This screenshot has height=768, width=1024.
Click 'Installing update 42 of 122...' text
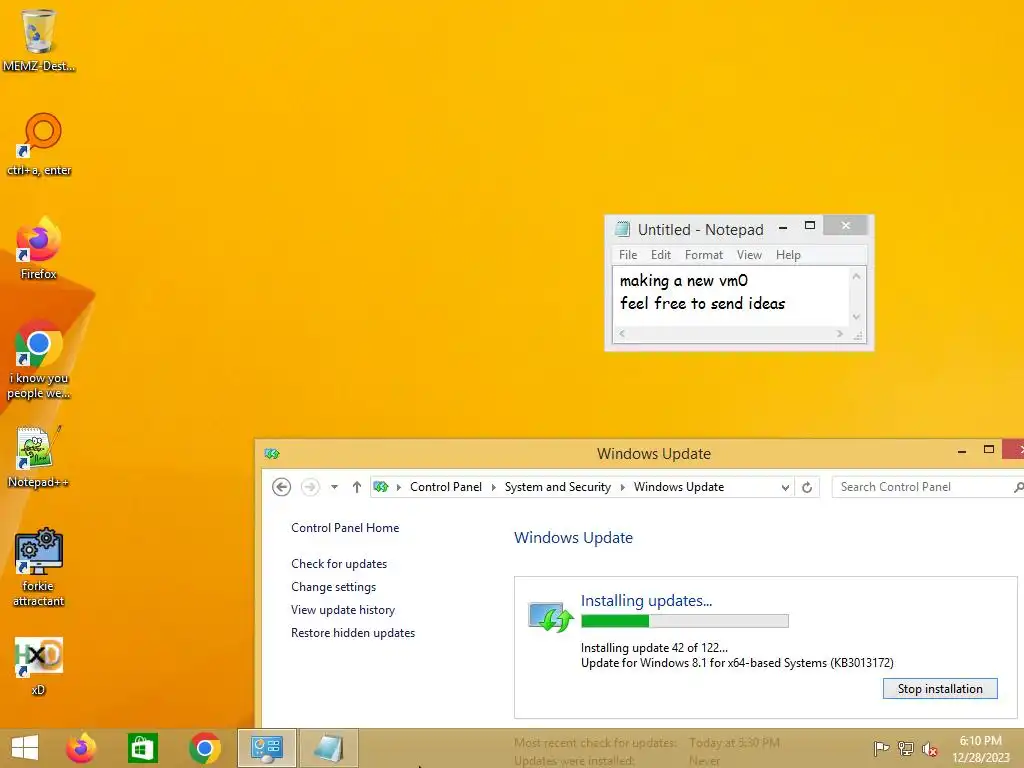pos(654,648)
